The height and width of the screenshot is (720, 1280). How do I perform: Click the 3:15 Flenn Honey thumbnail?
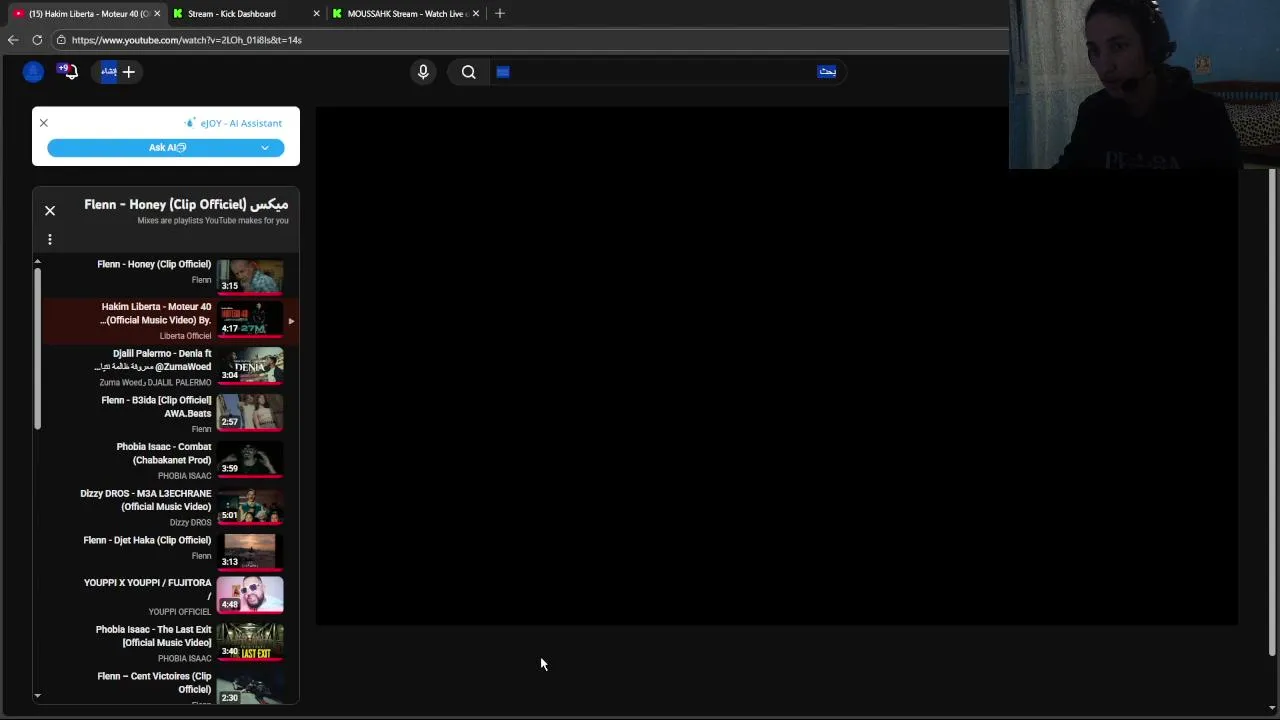click(x=250, y=275)
